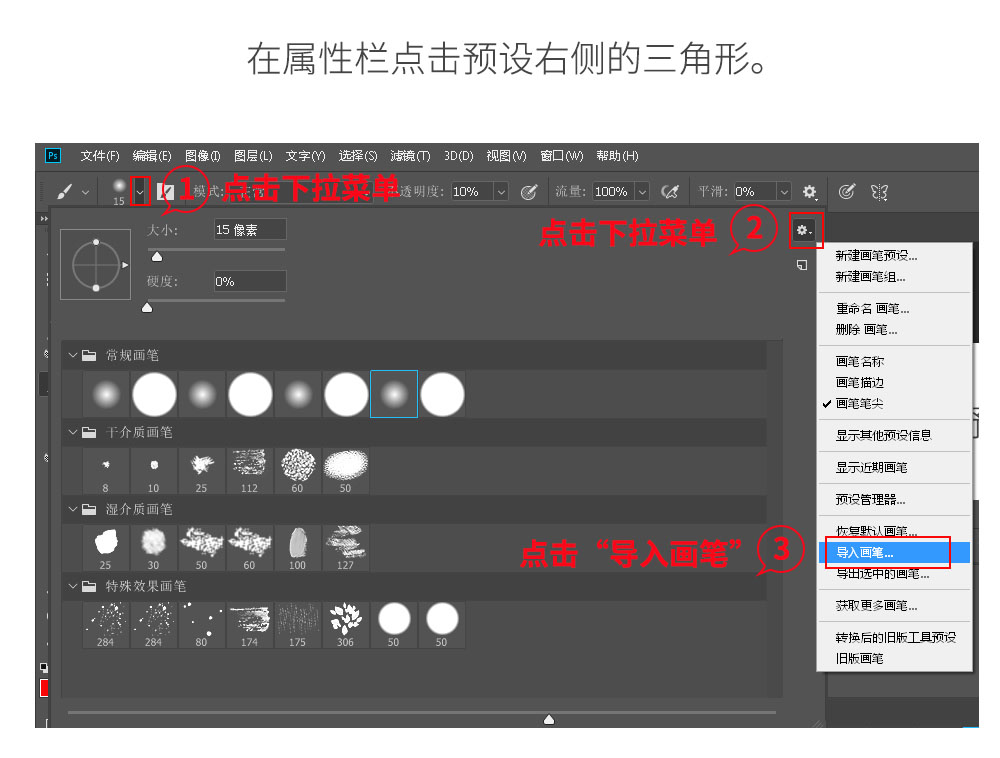Adjust the brush size slider handle
This screenshot has height=758, width=1000.
[x=157, y=256]
